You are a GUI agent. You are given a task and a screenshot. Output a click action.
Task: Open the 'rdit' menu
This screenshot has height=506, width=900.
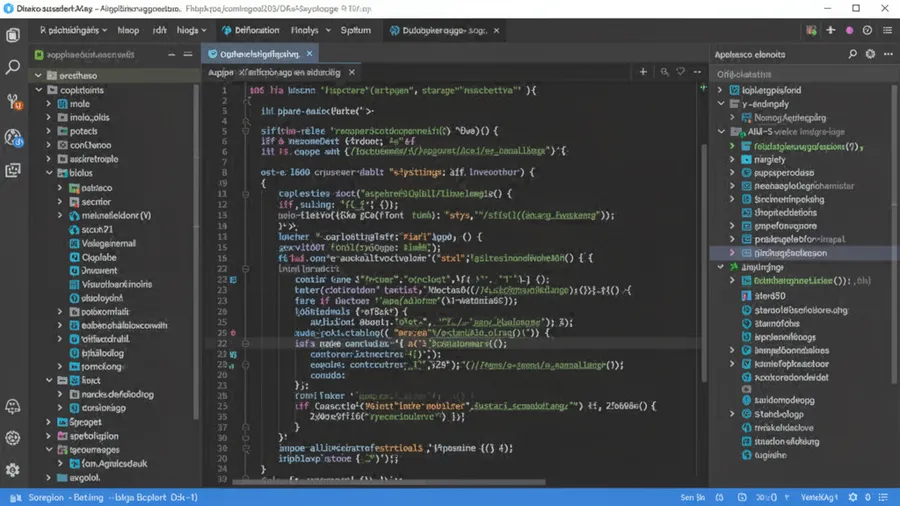coord(160,30)
